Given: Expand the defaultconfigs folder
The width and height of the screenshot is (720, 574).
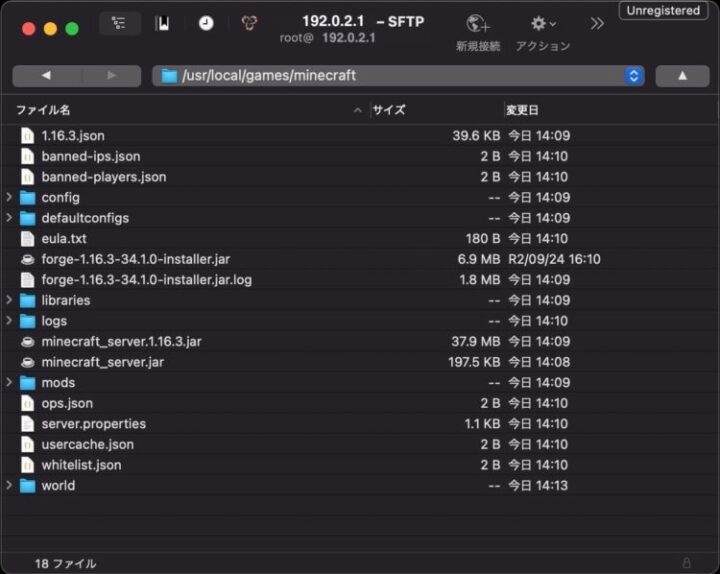Looking at the screenshot, I should [x=9, y=218].
